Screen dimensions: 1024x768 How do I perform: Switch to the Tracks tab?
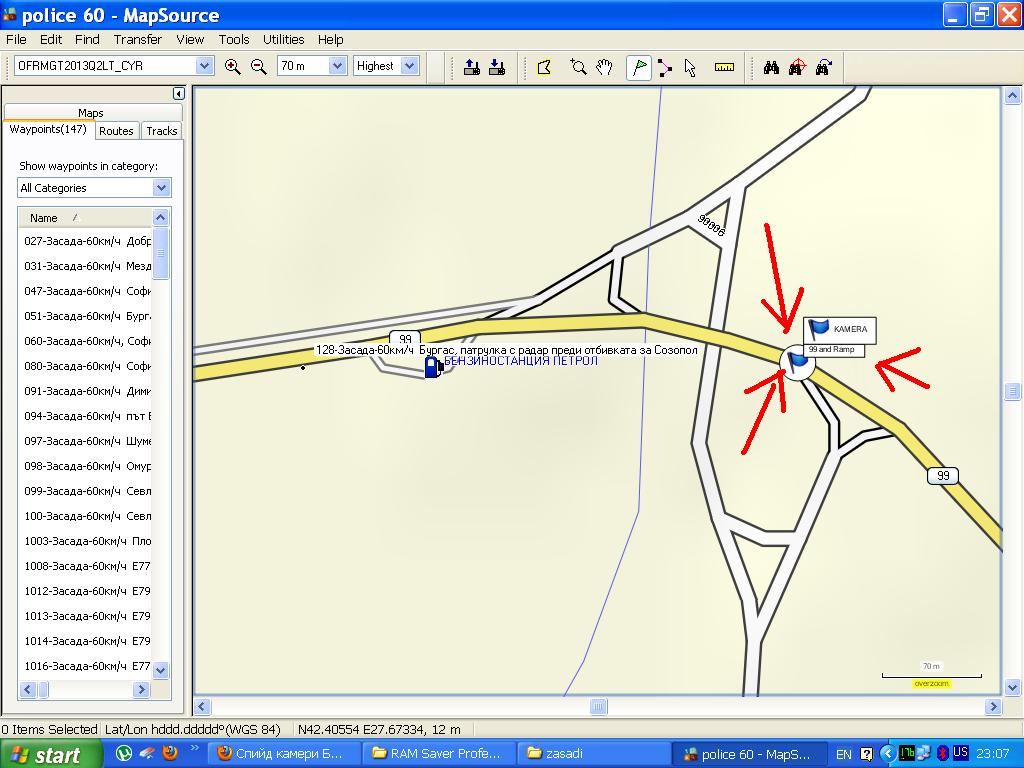click(161, 131)
